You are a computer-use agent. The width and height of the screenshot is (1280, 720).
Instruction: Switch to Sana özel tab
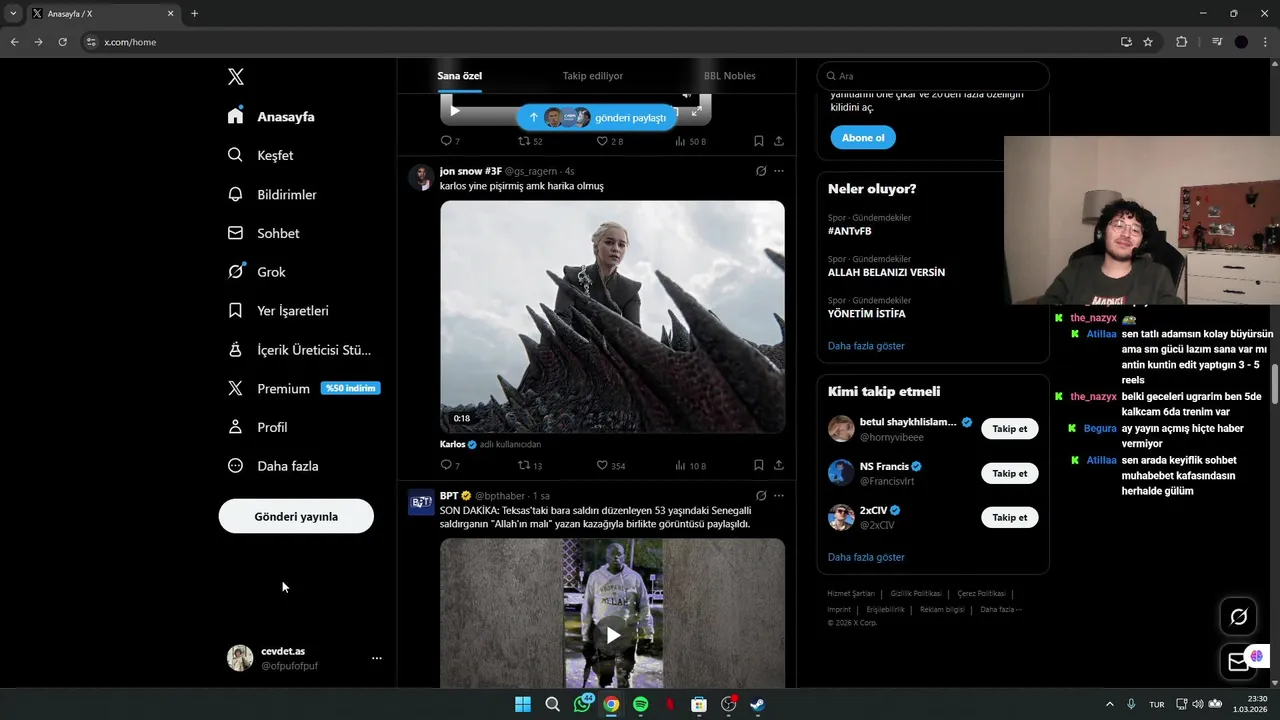(x=459, y=76)
